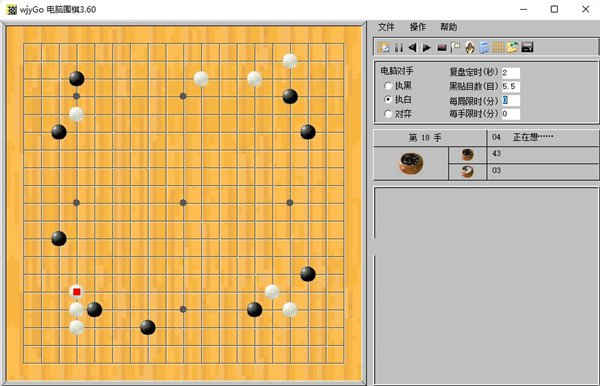Step back one move with left arrow
The height and width of the screenshot is (386, 600).
click(x=412, y=47)
